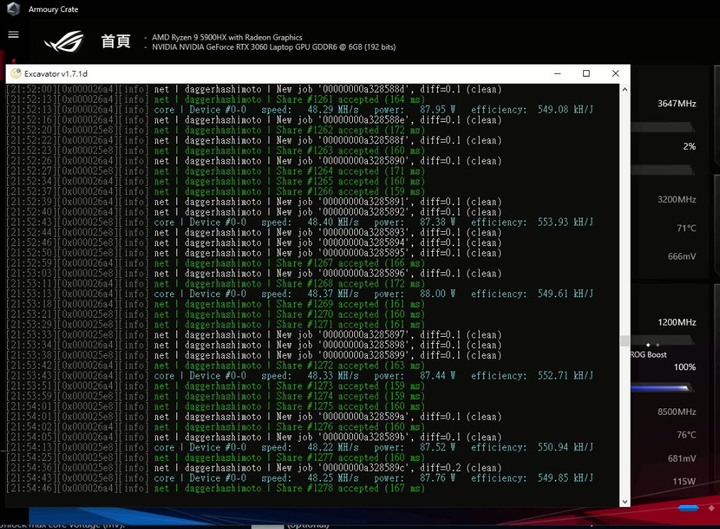Click the scrollbar up arrow in Excavator
The height and width of the screenshot is (529, 720).
click(x=624, y=90)
